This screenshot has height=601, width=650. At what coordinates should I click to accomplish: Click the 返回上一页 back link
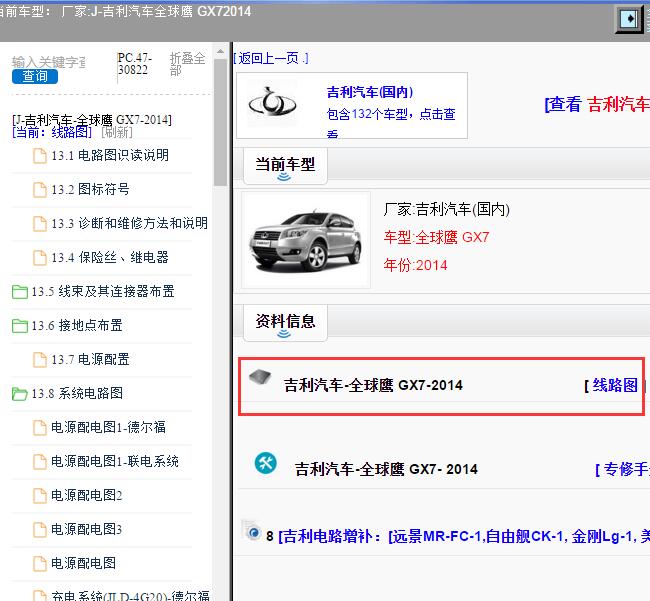coord(272,58)
